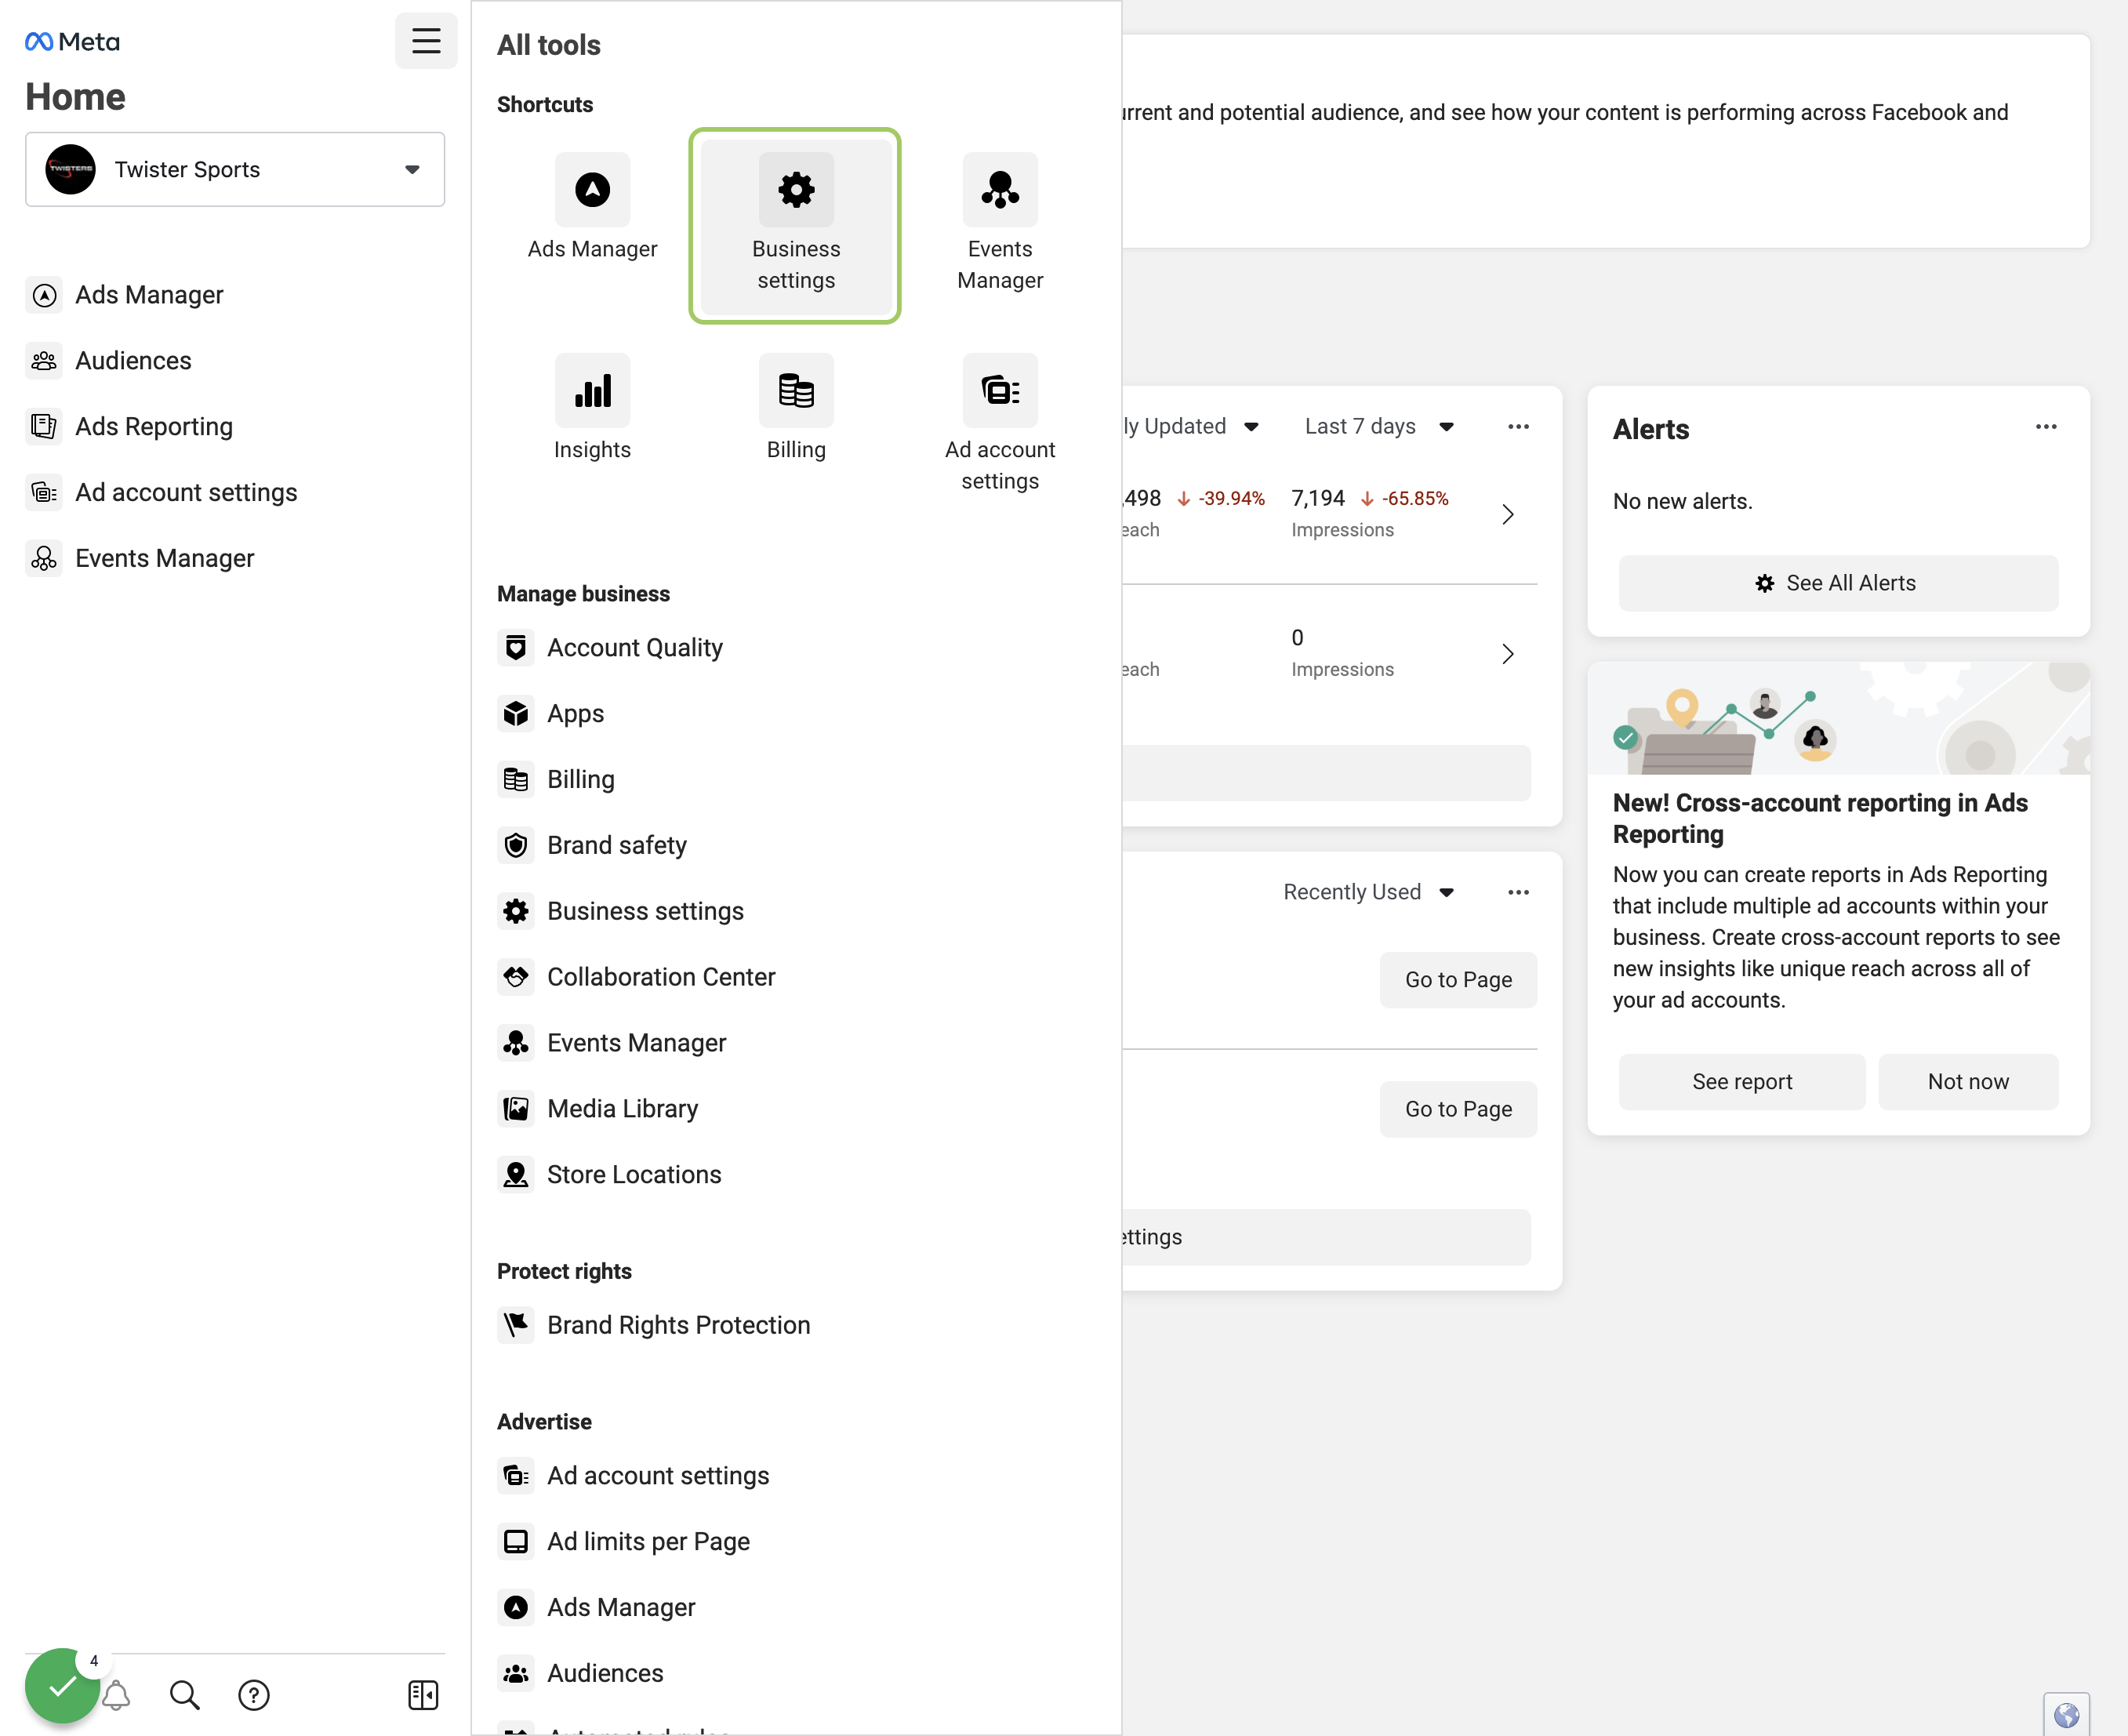The width and height of the screenshot is (2128, 1736).
Task: Open notifications bell icon
Action: [117, 1694]
